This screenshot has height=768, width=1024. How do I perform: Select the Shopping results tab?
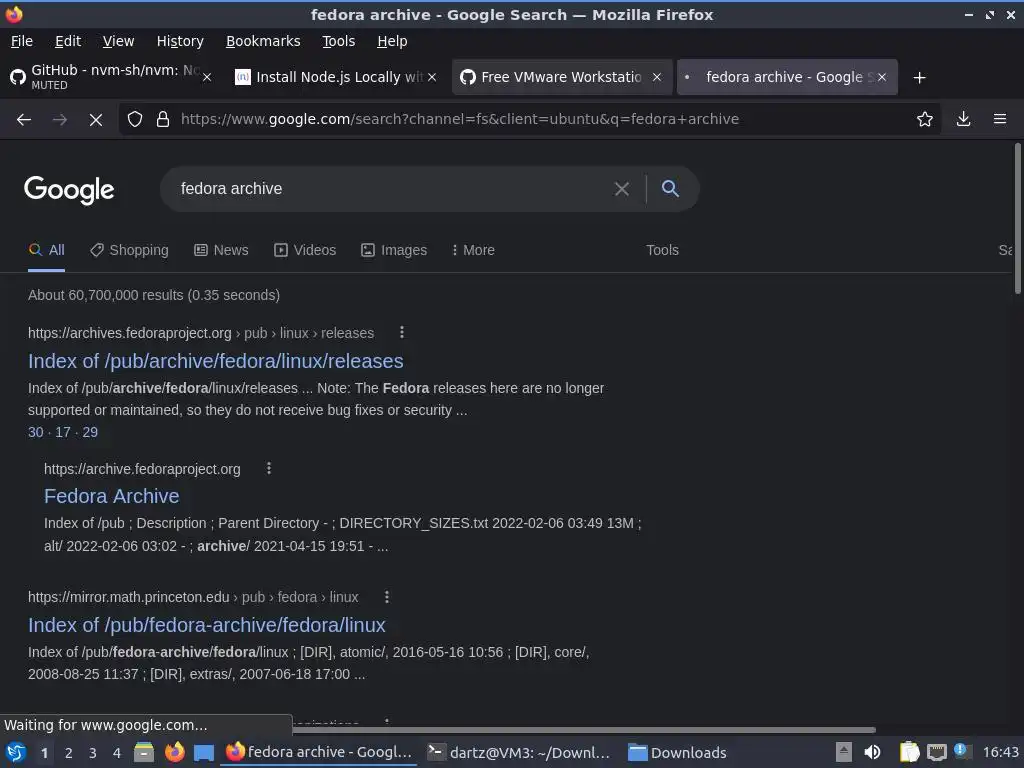(x=129, y=250)
